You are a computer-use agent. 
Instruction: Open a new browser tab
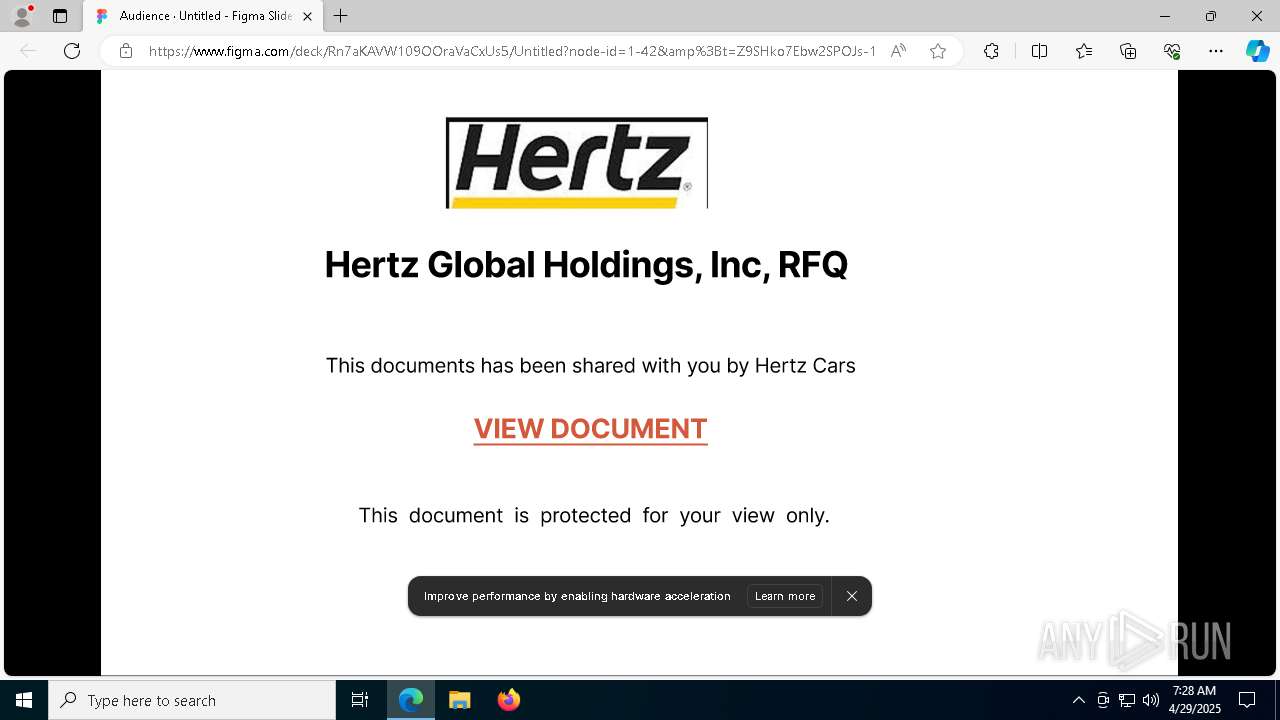[x=341, y=16]
